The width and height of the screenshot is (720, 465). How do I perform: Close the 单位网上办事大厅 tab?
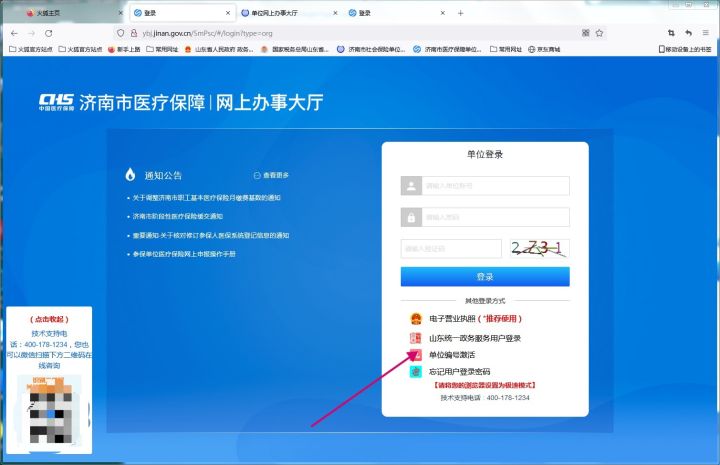[x=335, y=13]
